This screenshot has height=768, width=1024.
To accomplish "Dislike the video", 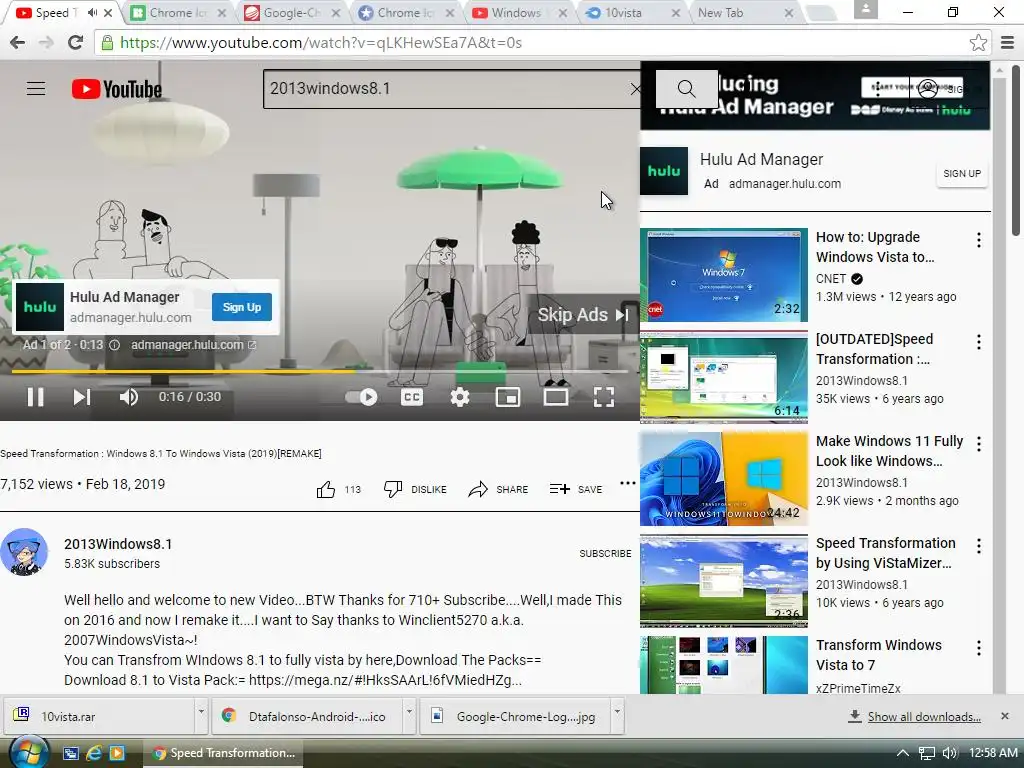I will [x=415, y=489].
